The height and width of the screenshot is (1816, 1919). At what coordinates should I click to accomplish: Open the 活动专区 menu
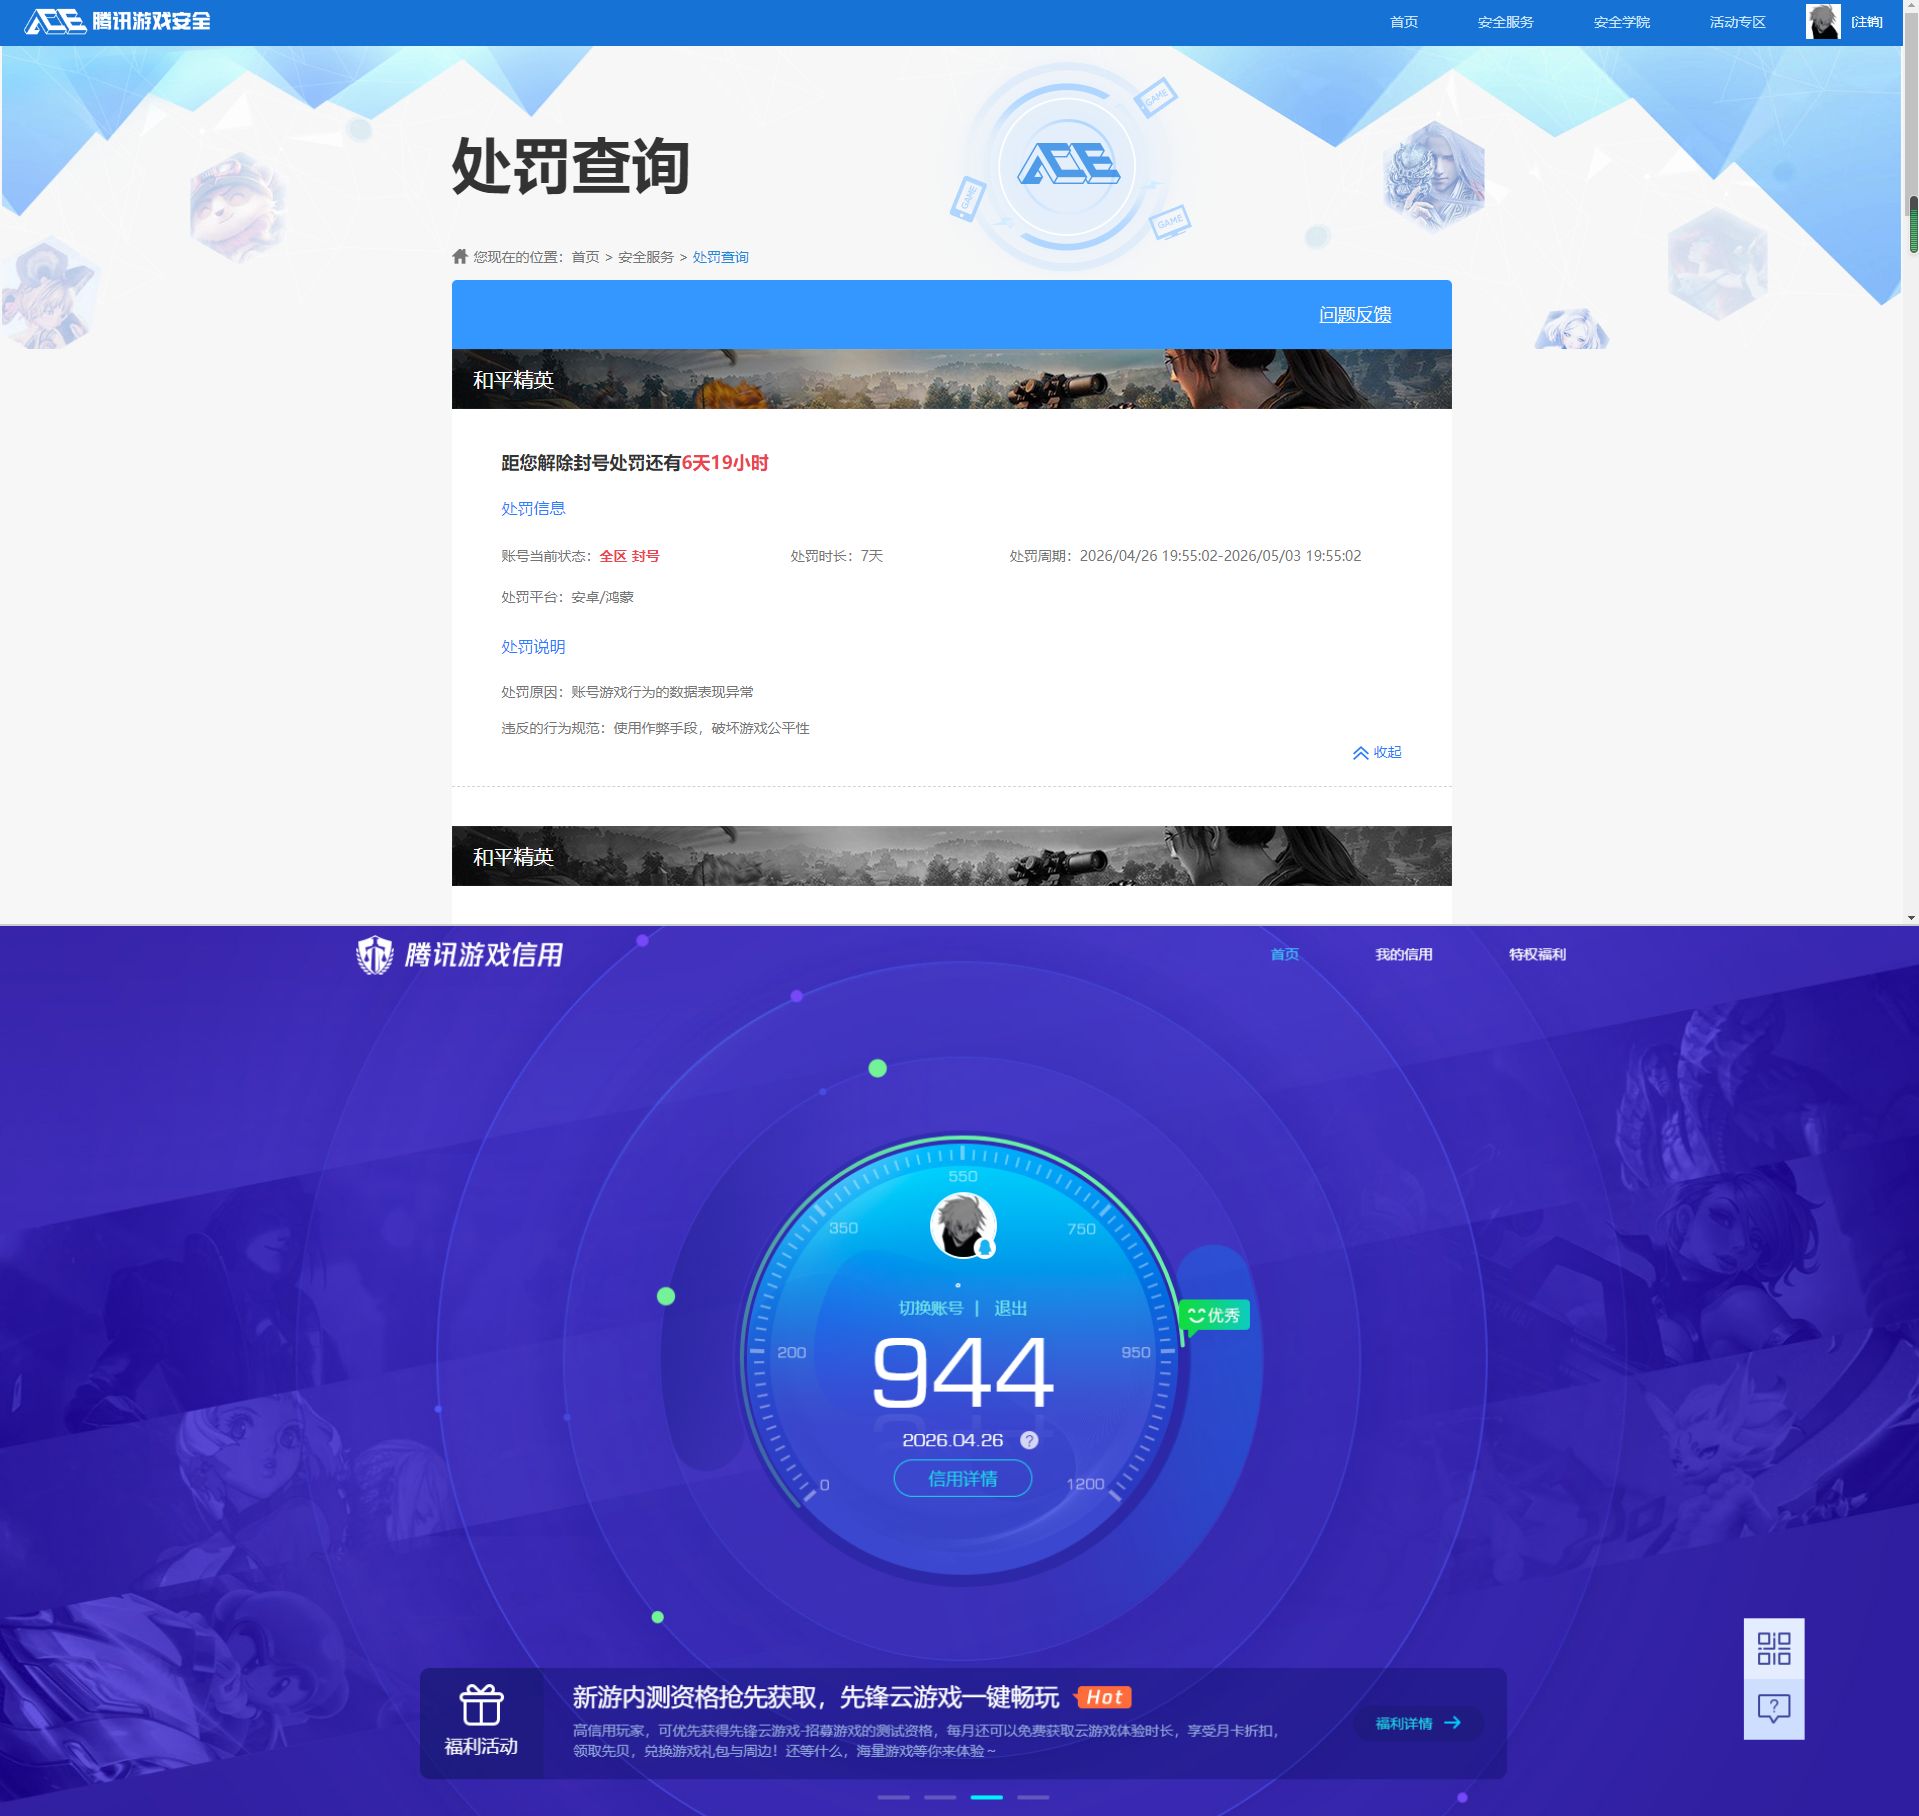coord(1737,22)
